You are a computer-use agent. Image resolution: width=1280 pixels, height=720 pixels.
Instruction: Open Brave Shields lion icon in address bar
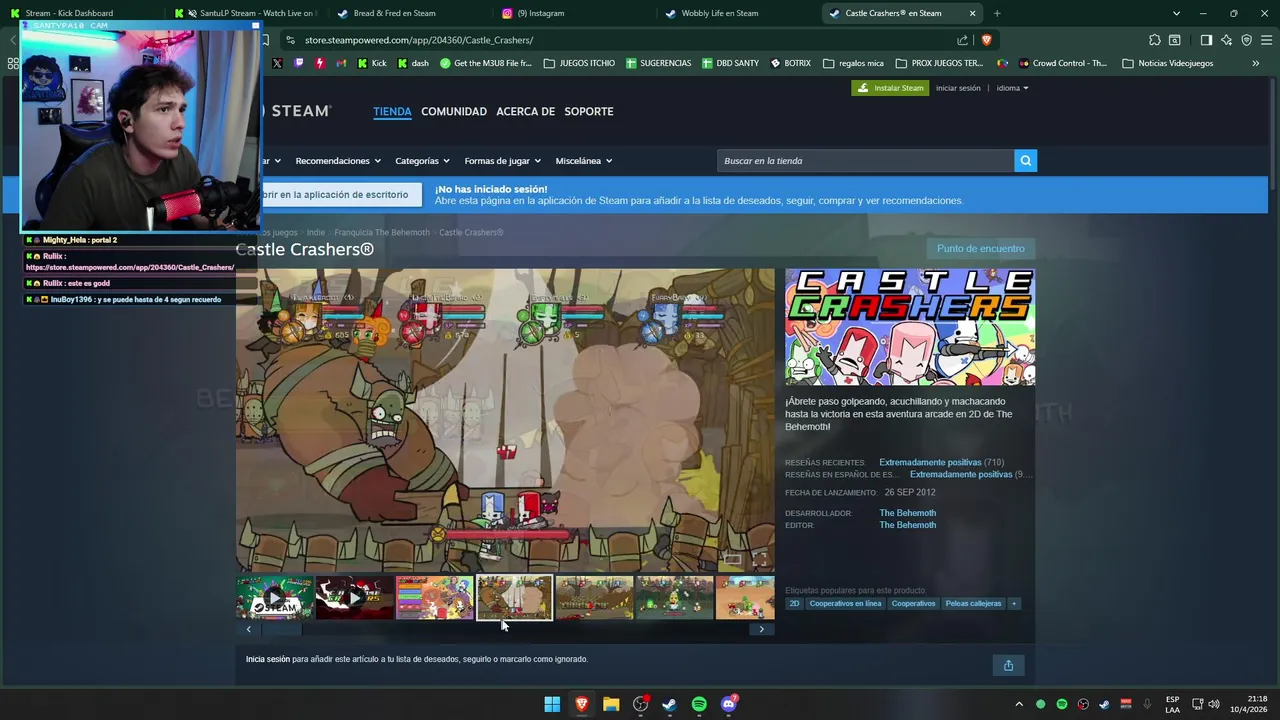click(986, 40)
